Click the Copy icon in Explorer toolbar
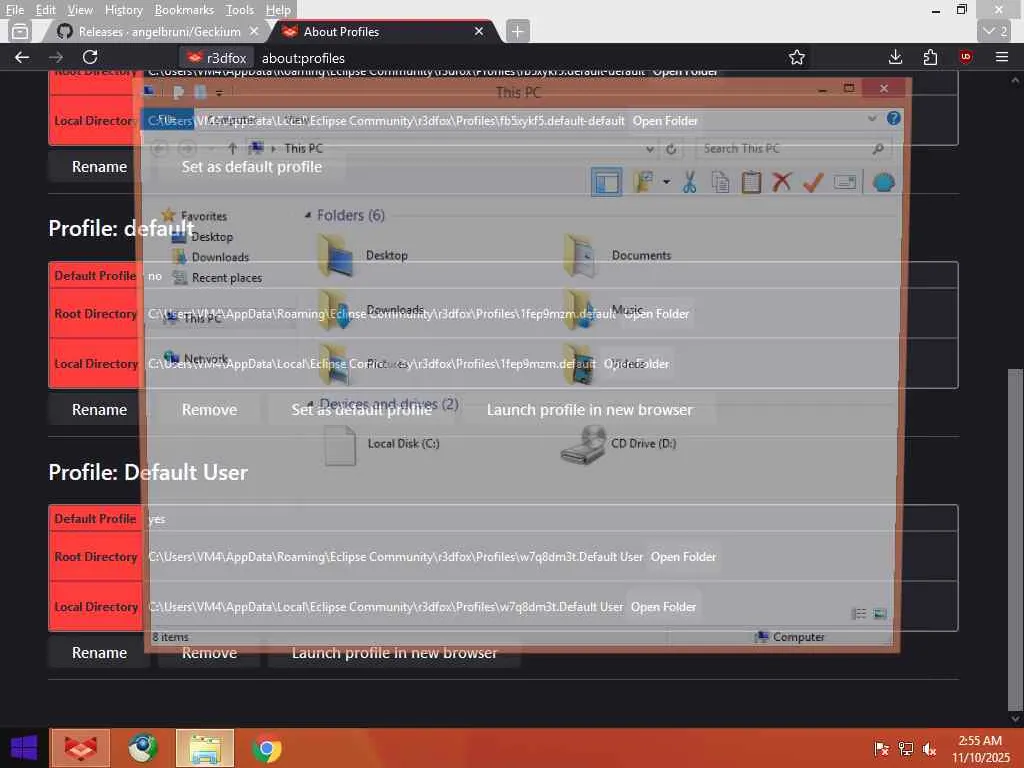This screenshot has width=1024, height=768. point(720,182)
